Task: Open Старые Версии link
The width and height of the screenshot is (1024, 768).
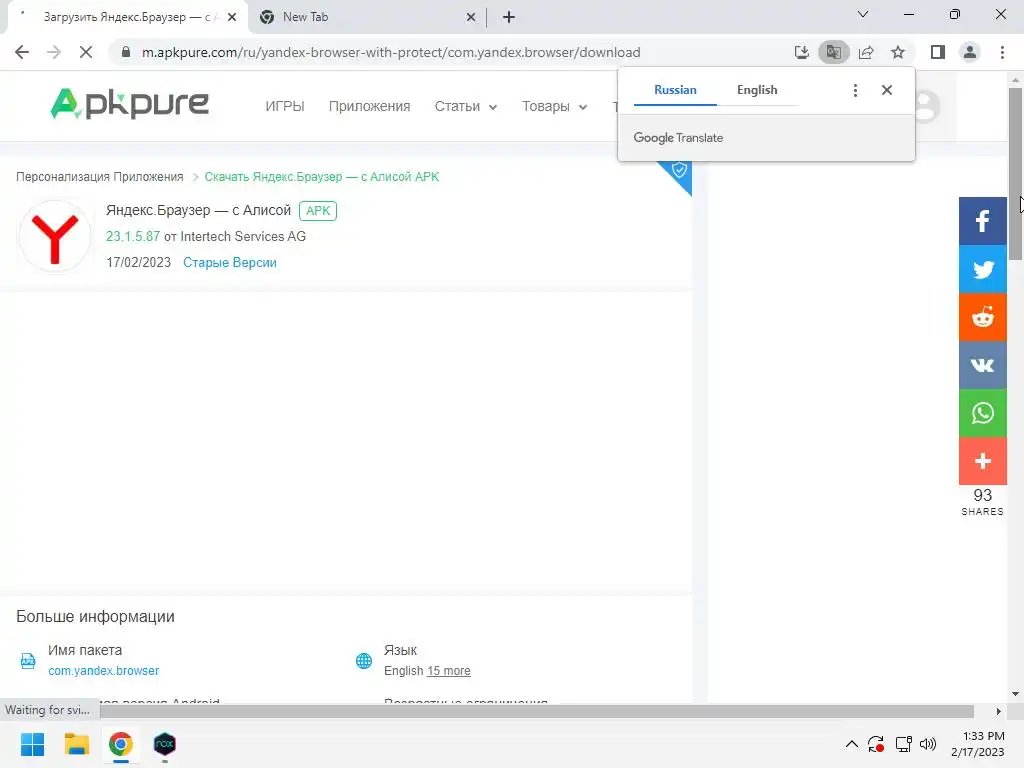Action: pos(230,263)
